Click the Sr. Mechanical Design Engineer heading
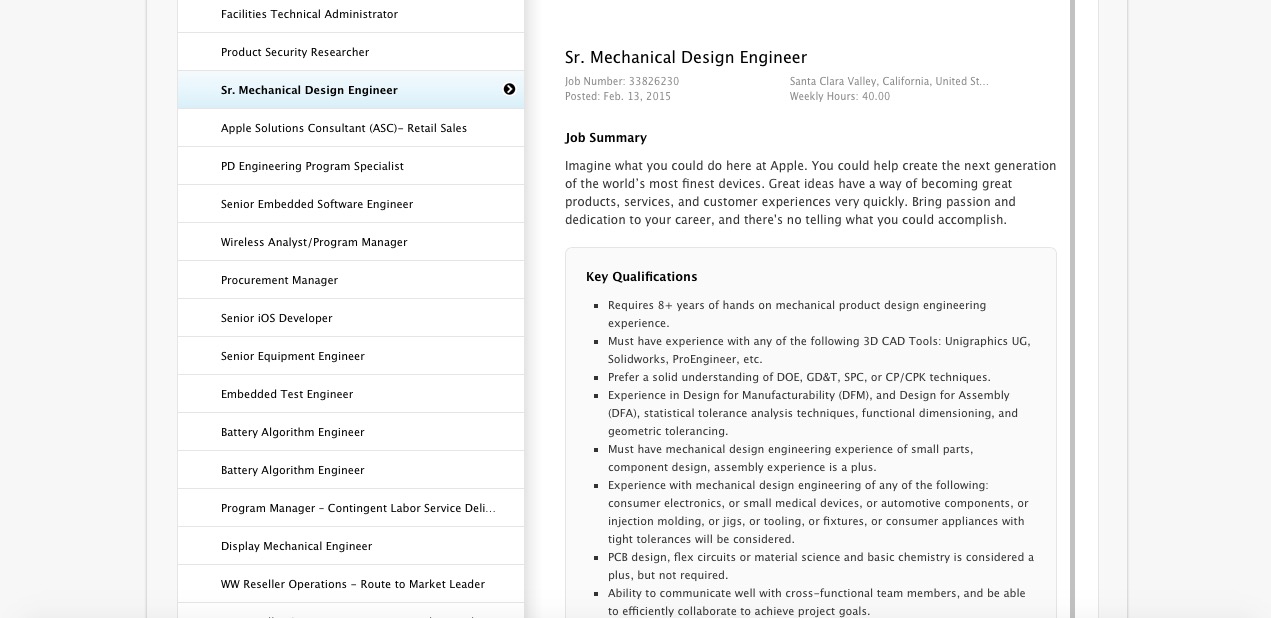This screenshot has height=618, width=1271. [x=686, y=58]
